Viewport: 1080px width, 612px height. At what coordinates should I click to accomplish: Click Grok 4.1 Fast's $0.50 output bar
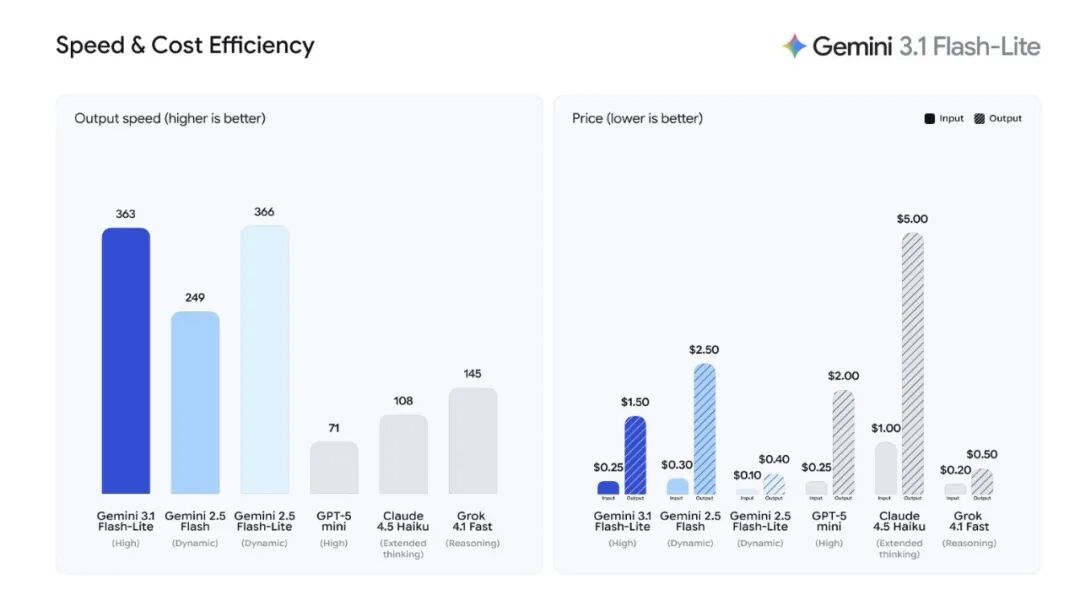982,482
